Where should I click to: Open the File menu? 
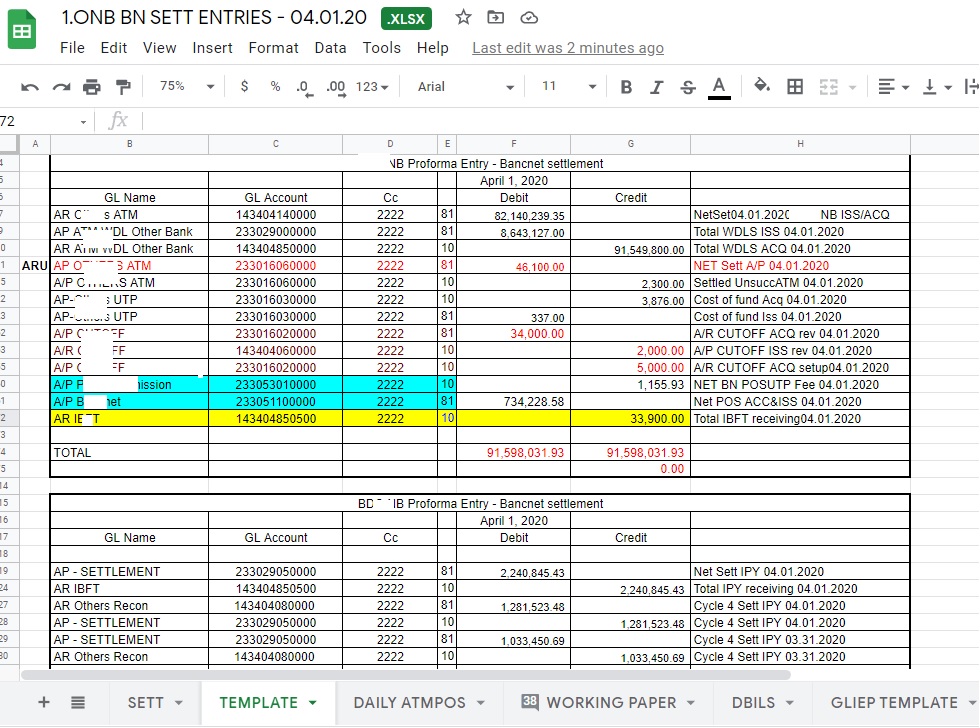(72, 48)
